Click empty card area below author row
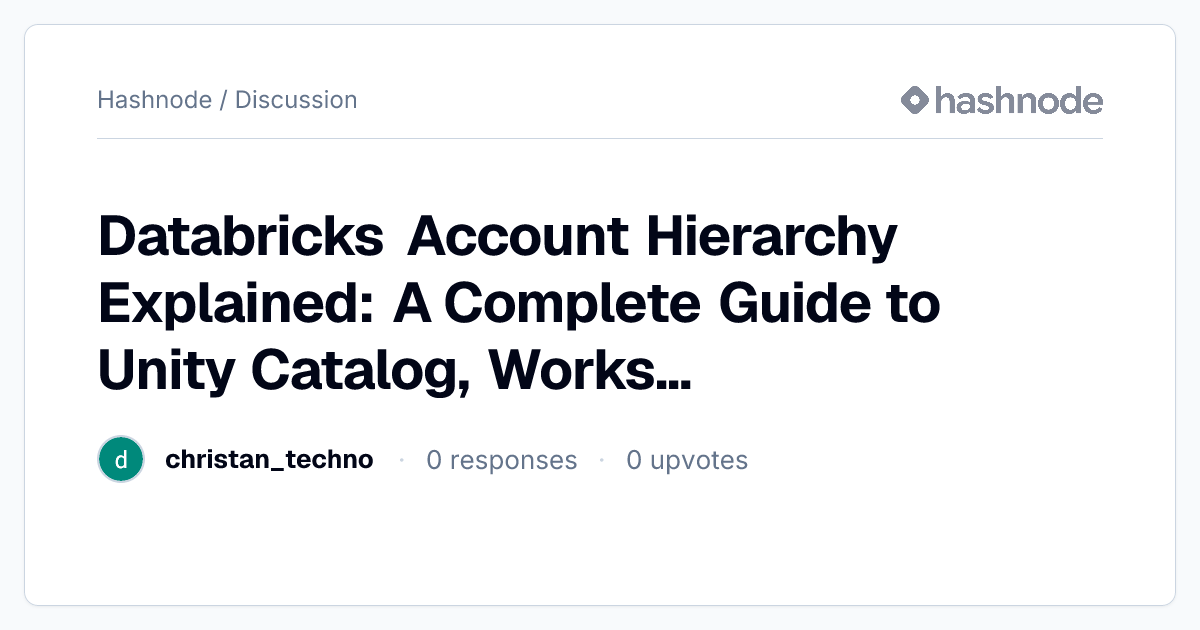This screenshot has height=630, width=1200. pos(600,545)
